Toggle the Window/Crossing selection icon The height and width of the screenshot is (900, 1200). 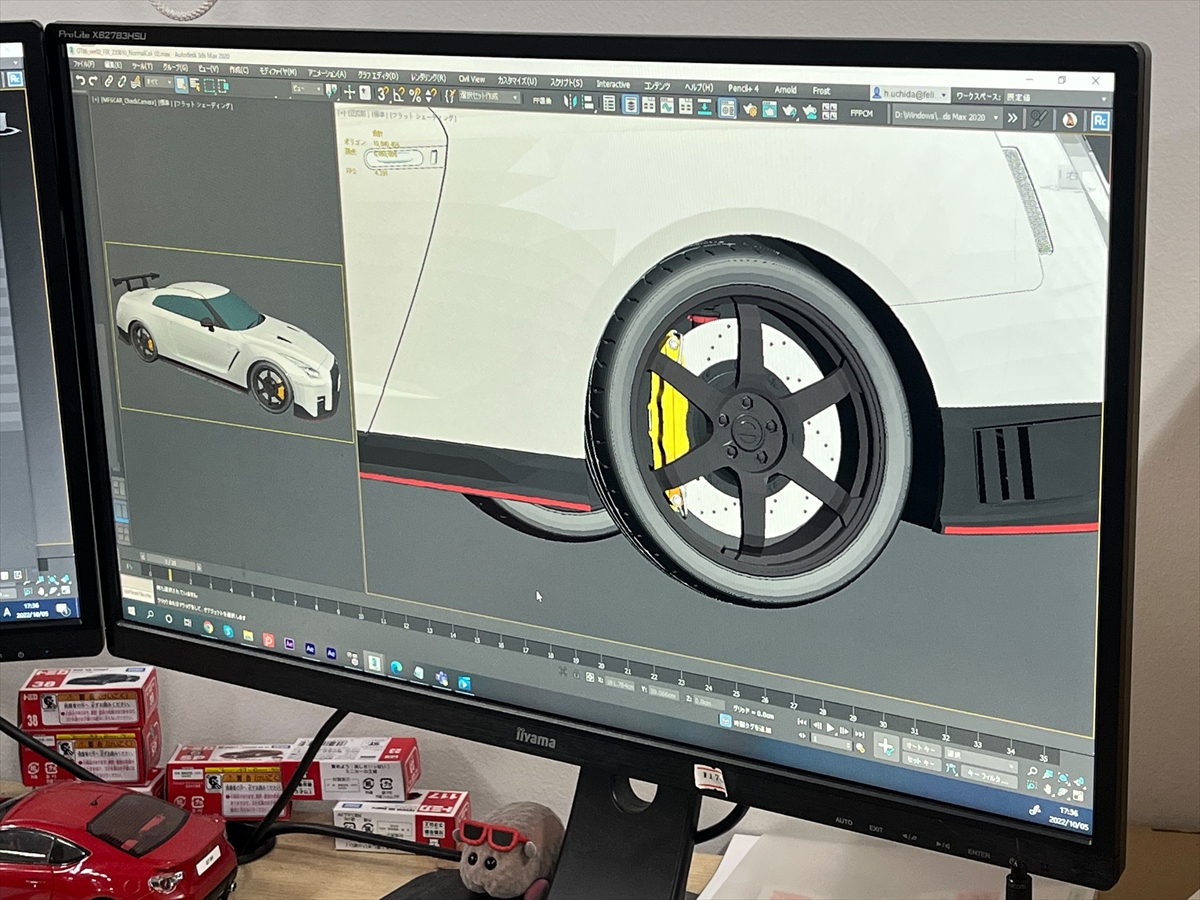point(223,86)
